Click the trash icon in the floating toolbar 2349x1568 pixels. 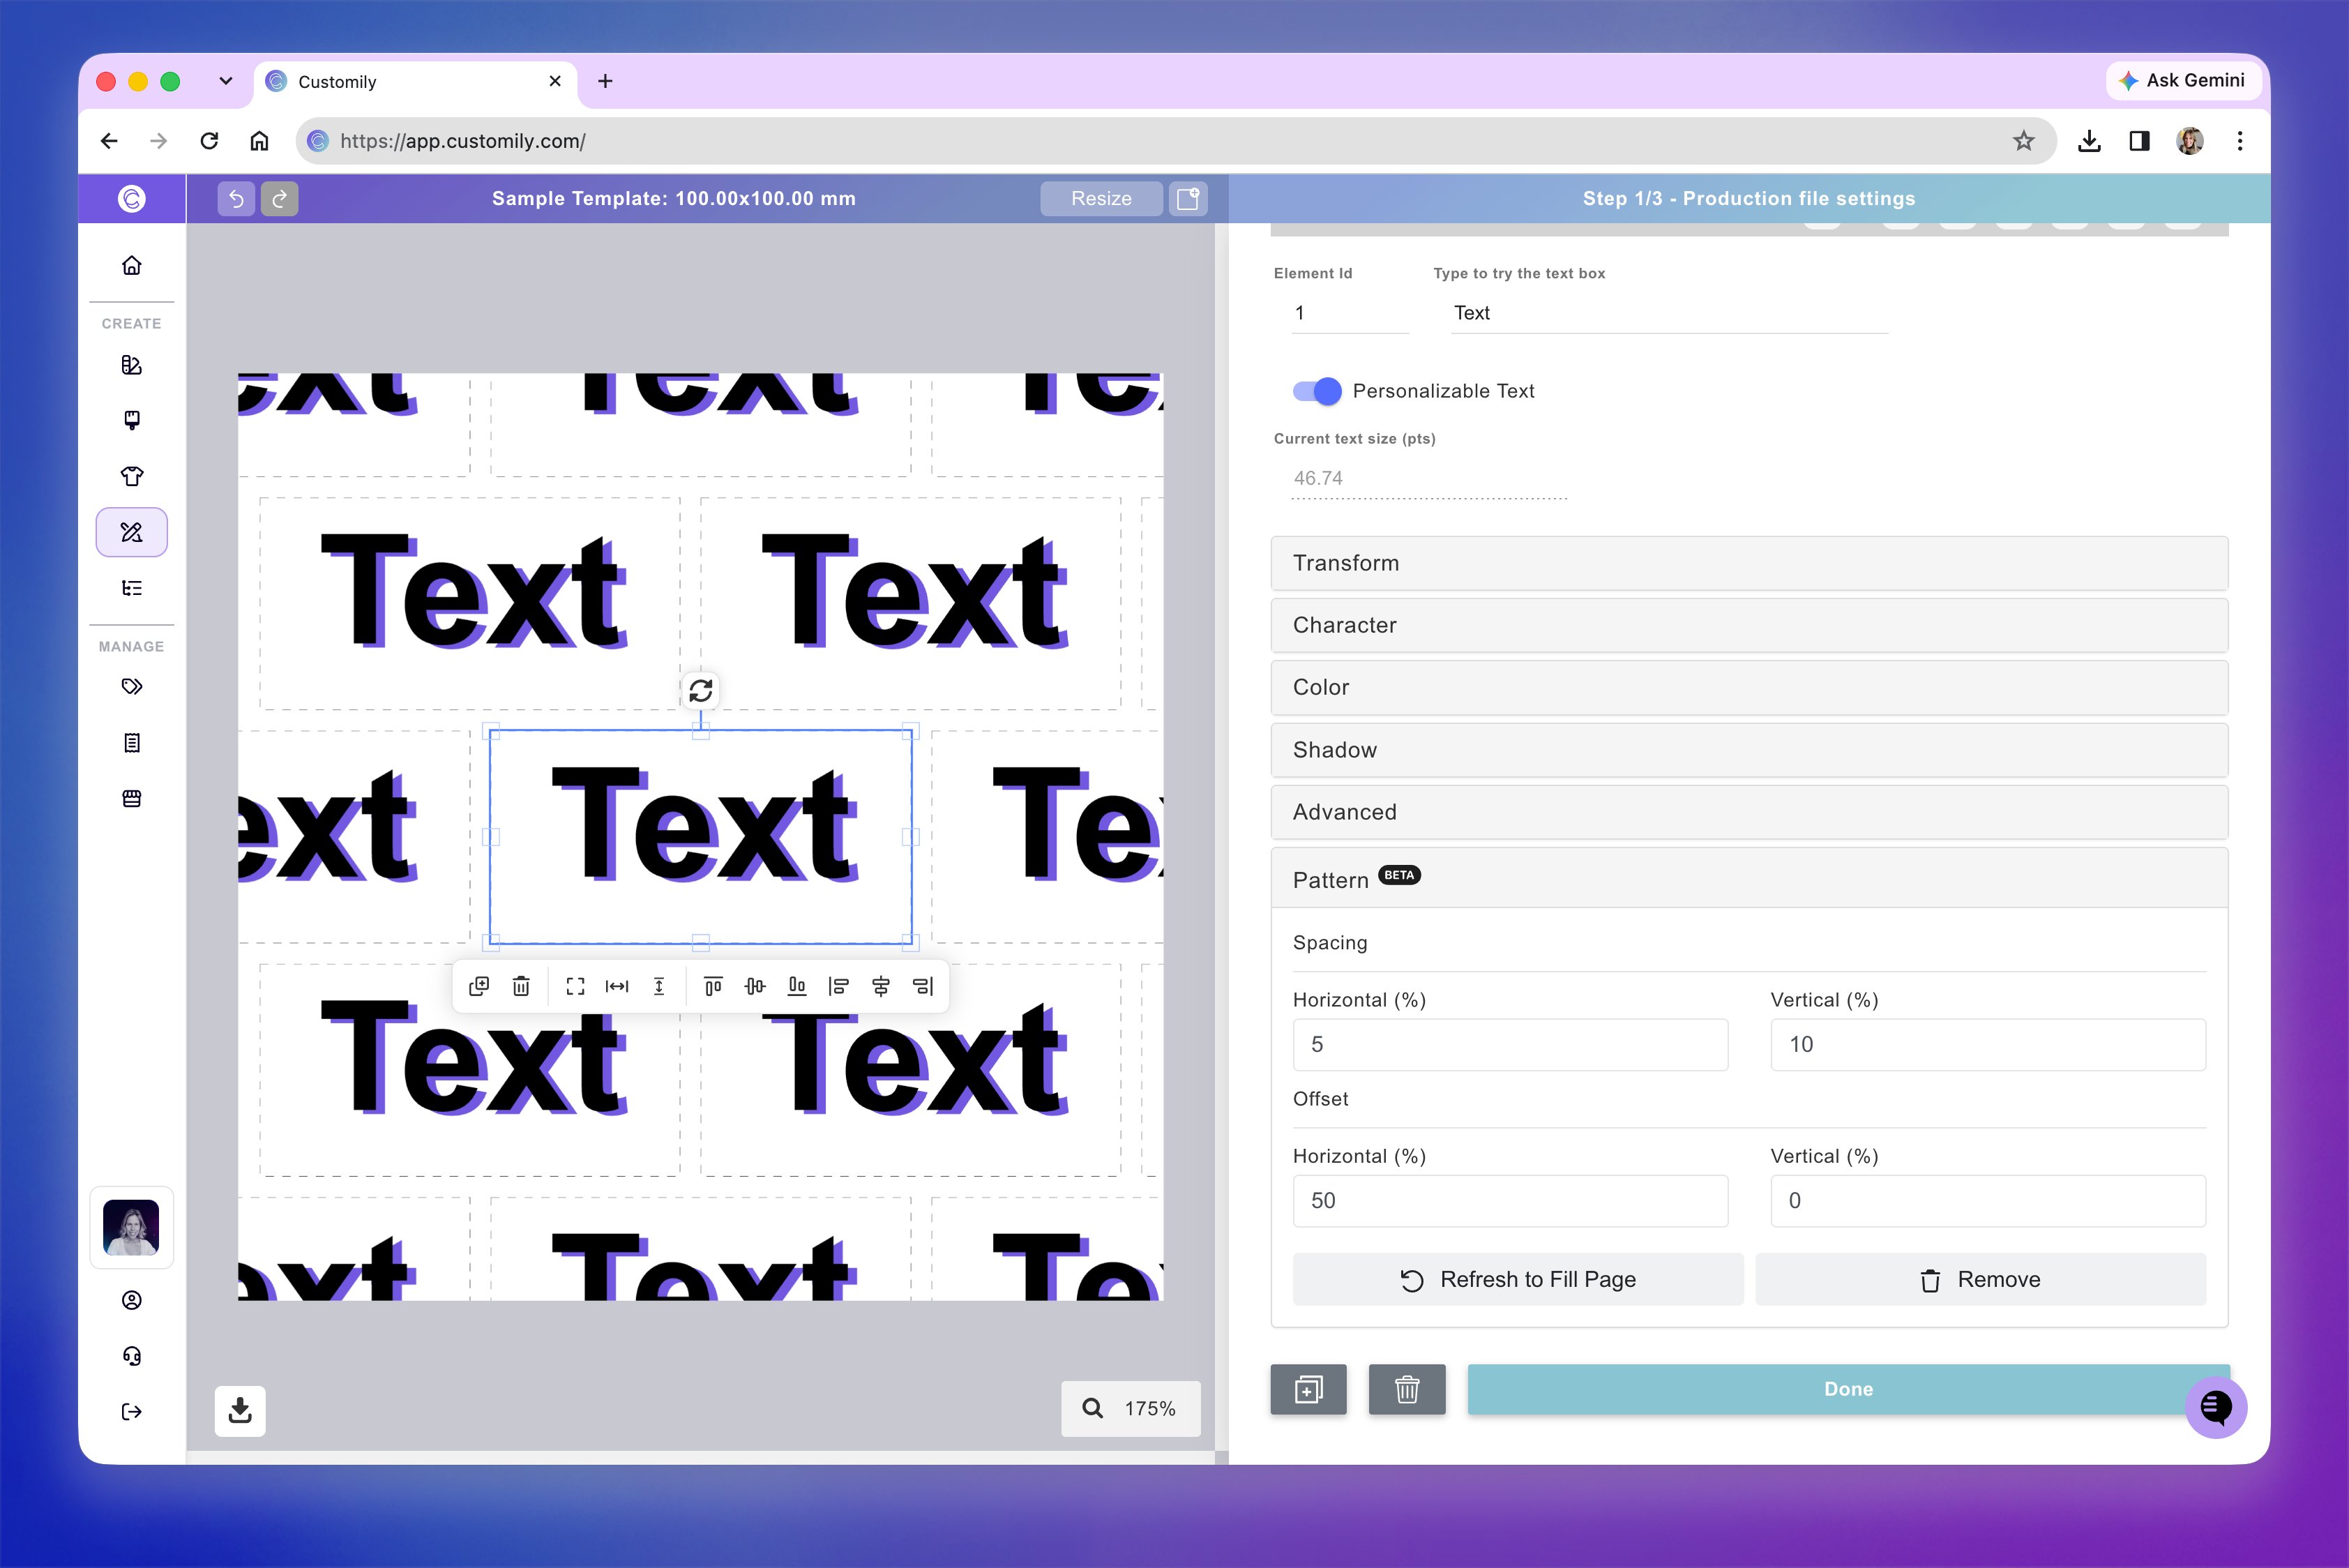click(521, 987)
